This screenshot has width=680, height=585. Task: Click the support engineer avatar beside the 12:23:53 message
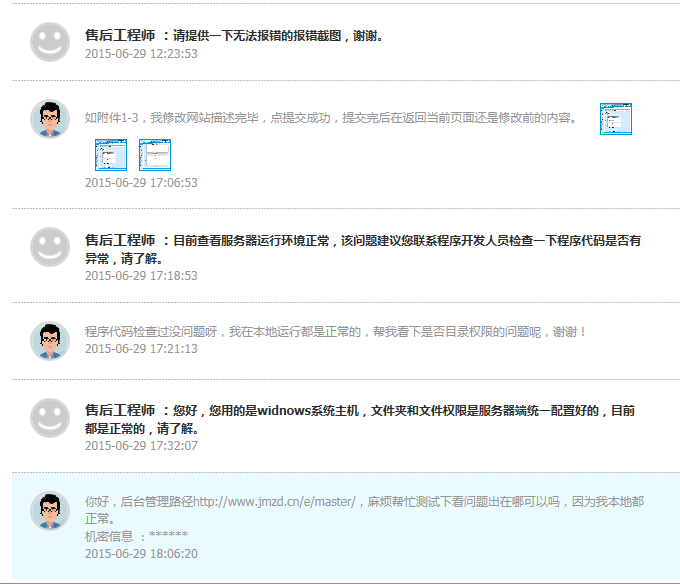pyautogui.click(x=50, y=42)
